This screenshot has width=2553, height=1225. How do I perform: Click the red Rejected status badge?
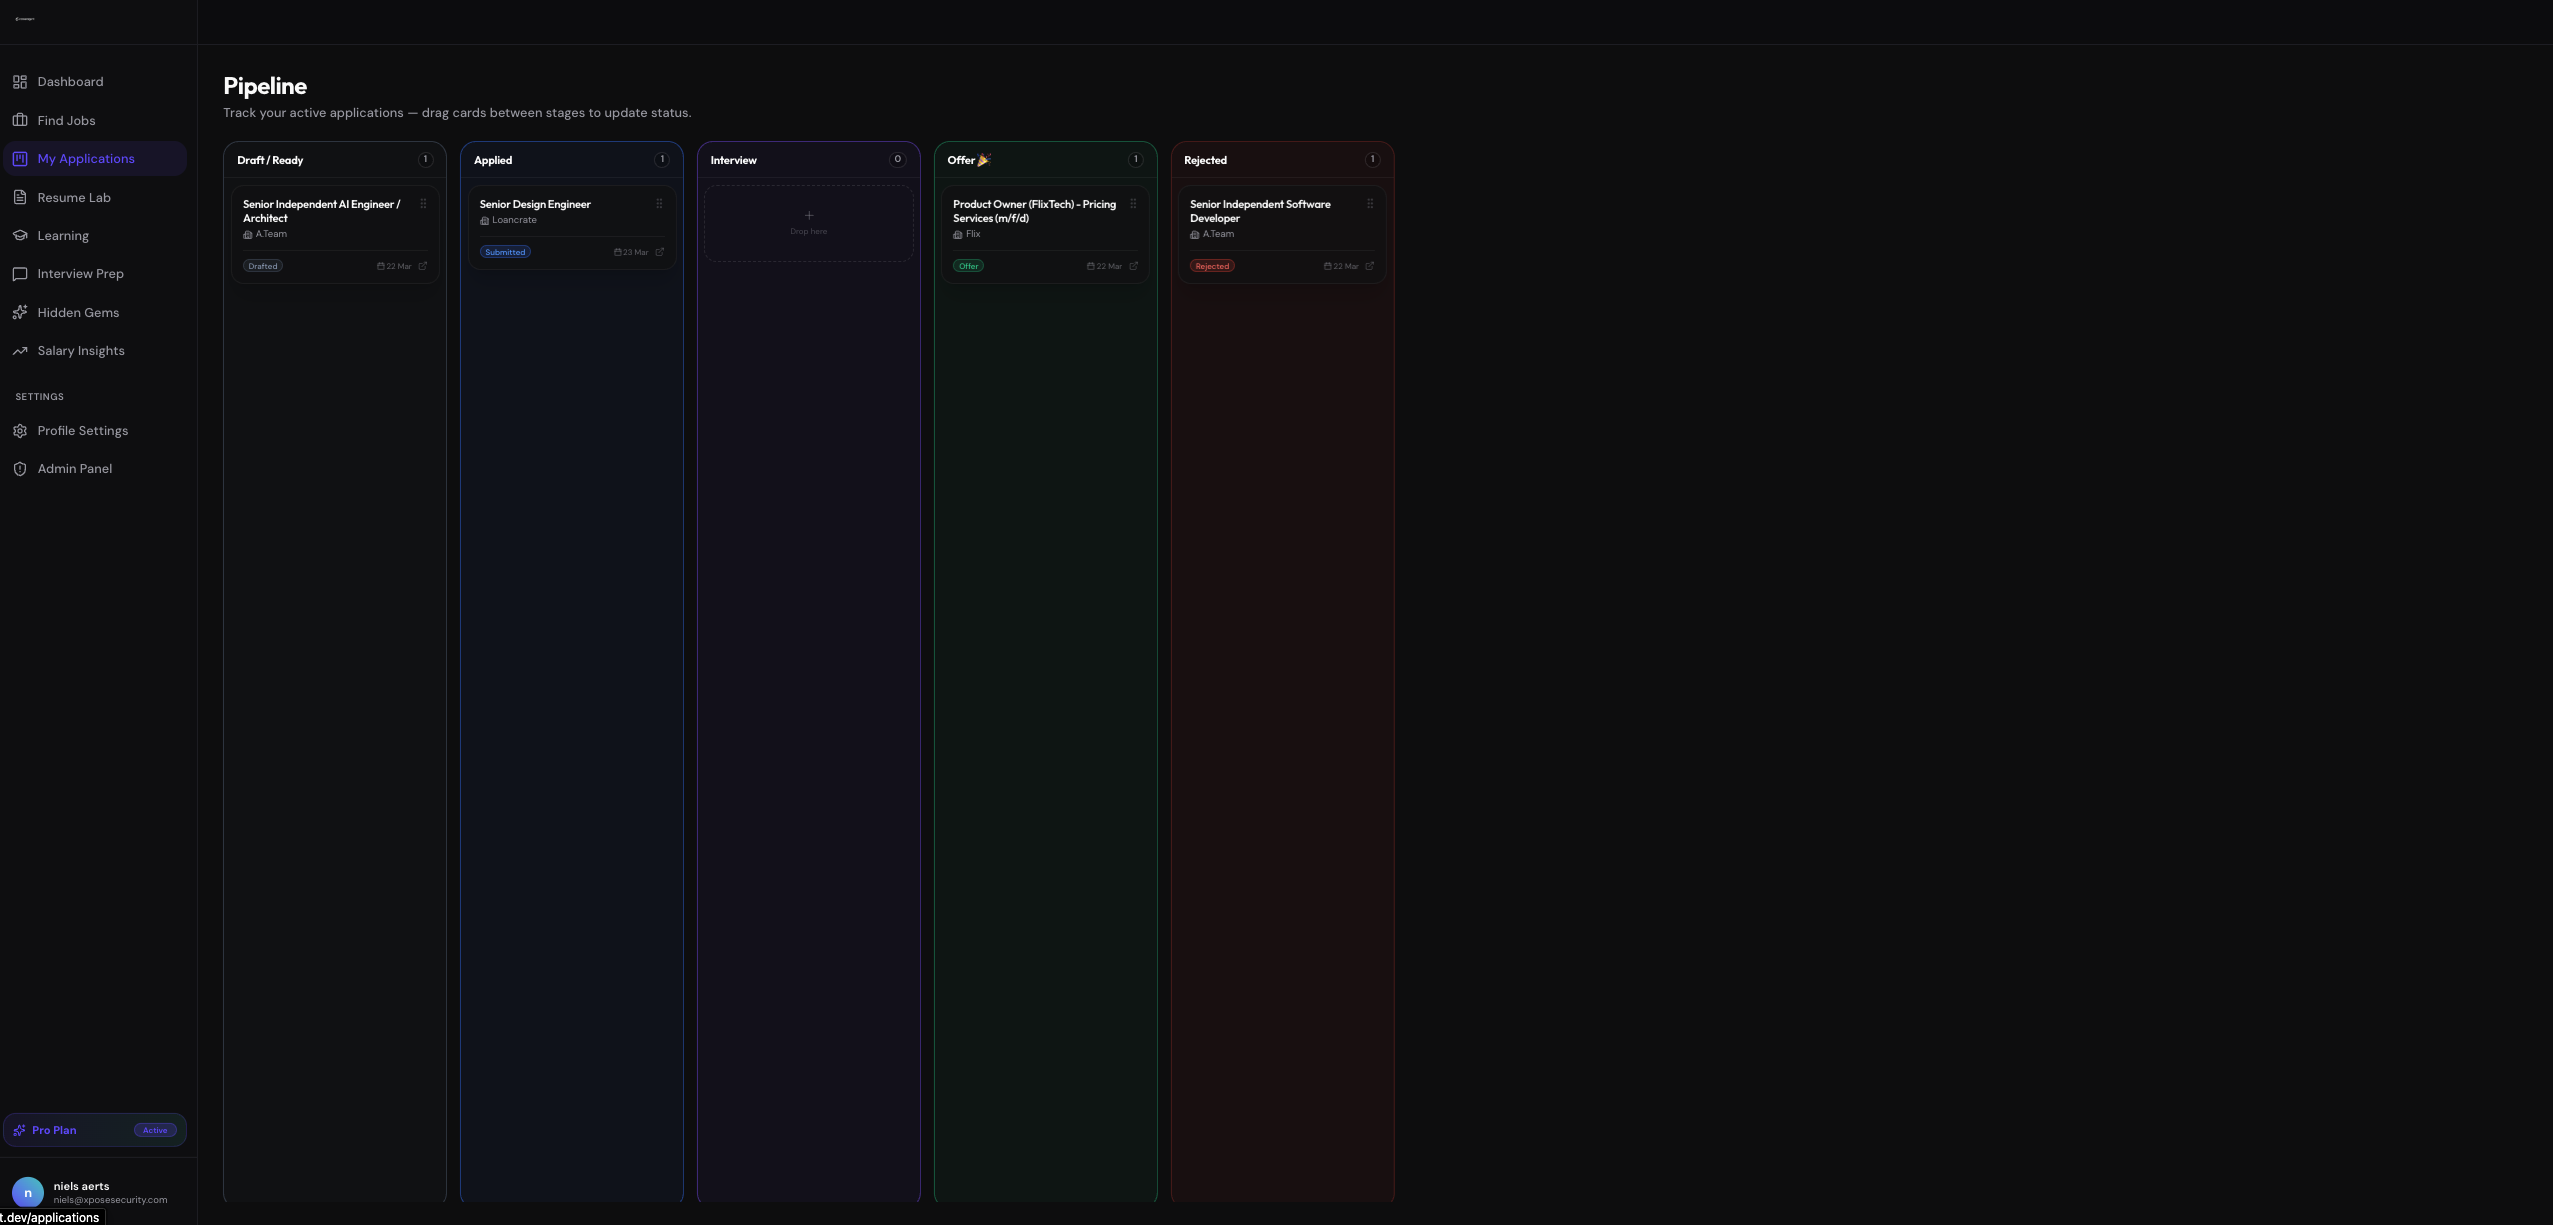coord(1212,266)
